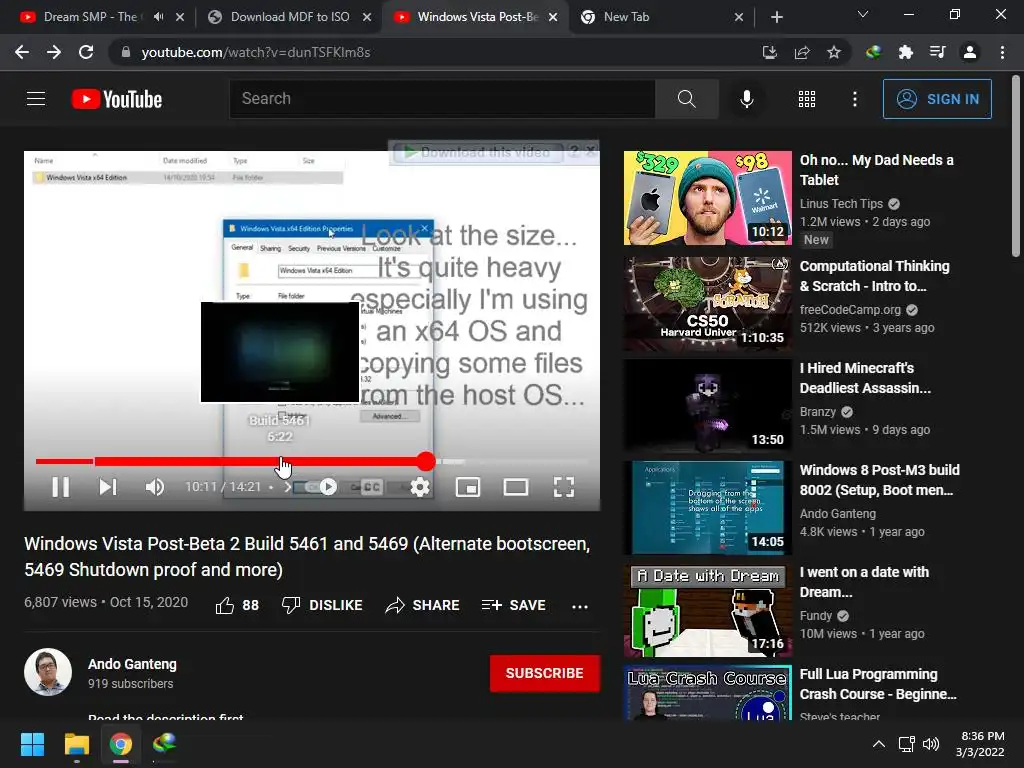
Task: Open YouTube settings three-dot menu
Action: (x=854, y=99)
